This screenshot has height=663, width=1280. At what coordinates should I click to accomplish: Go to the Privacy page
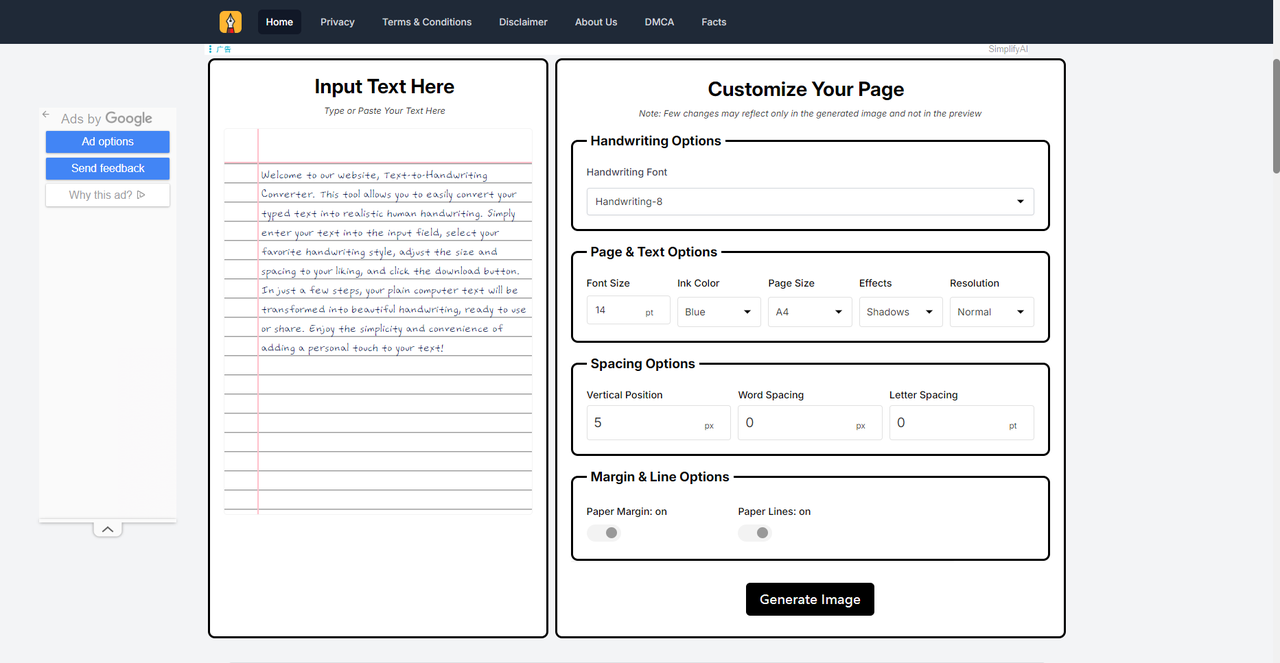[x=337, y=22]
